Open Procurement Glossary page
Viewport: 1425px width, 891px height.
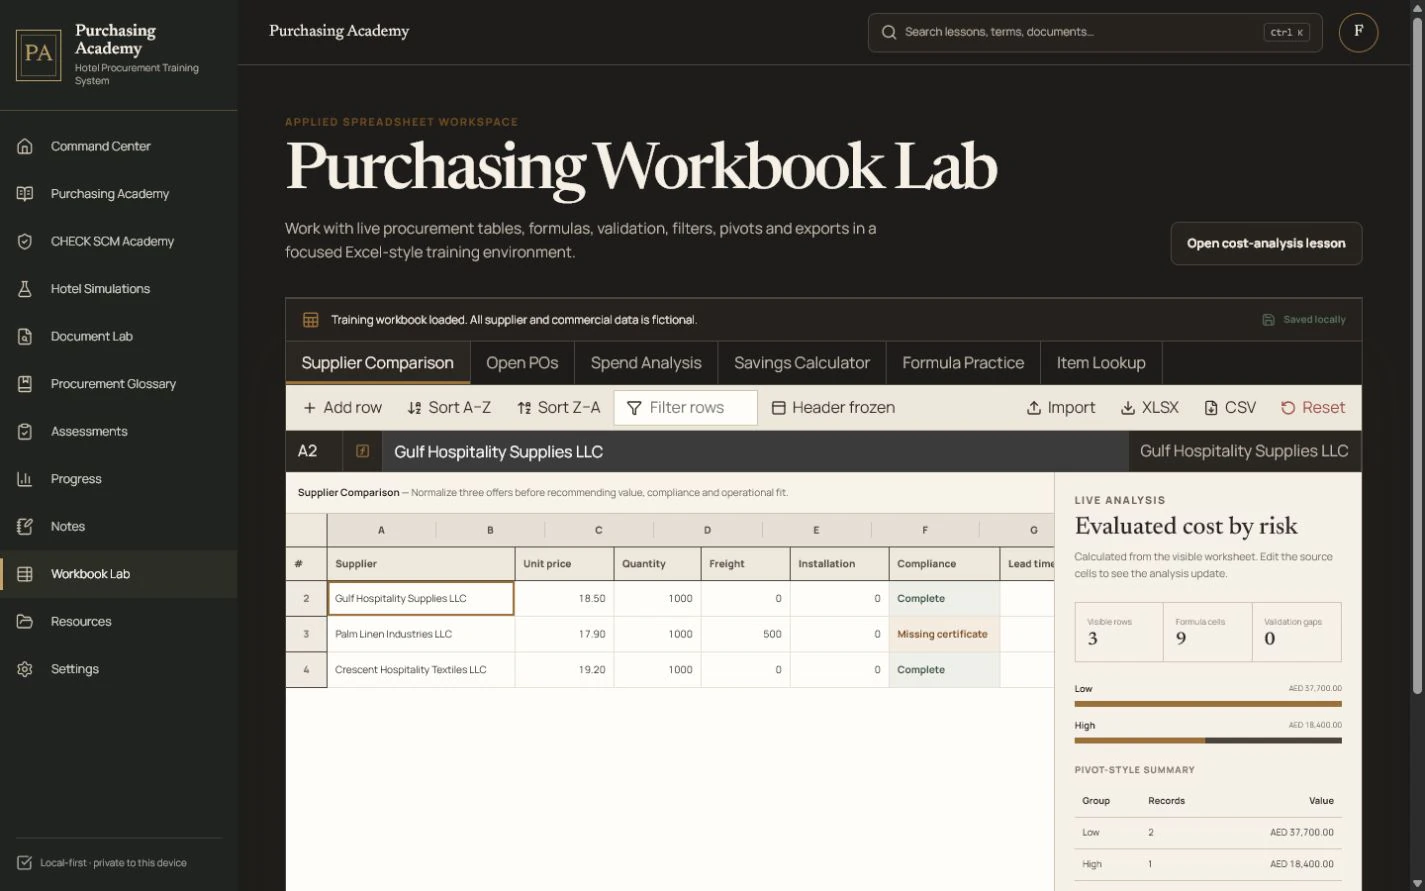tap(118, 384)
